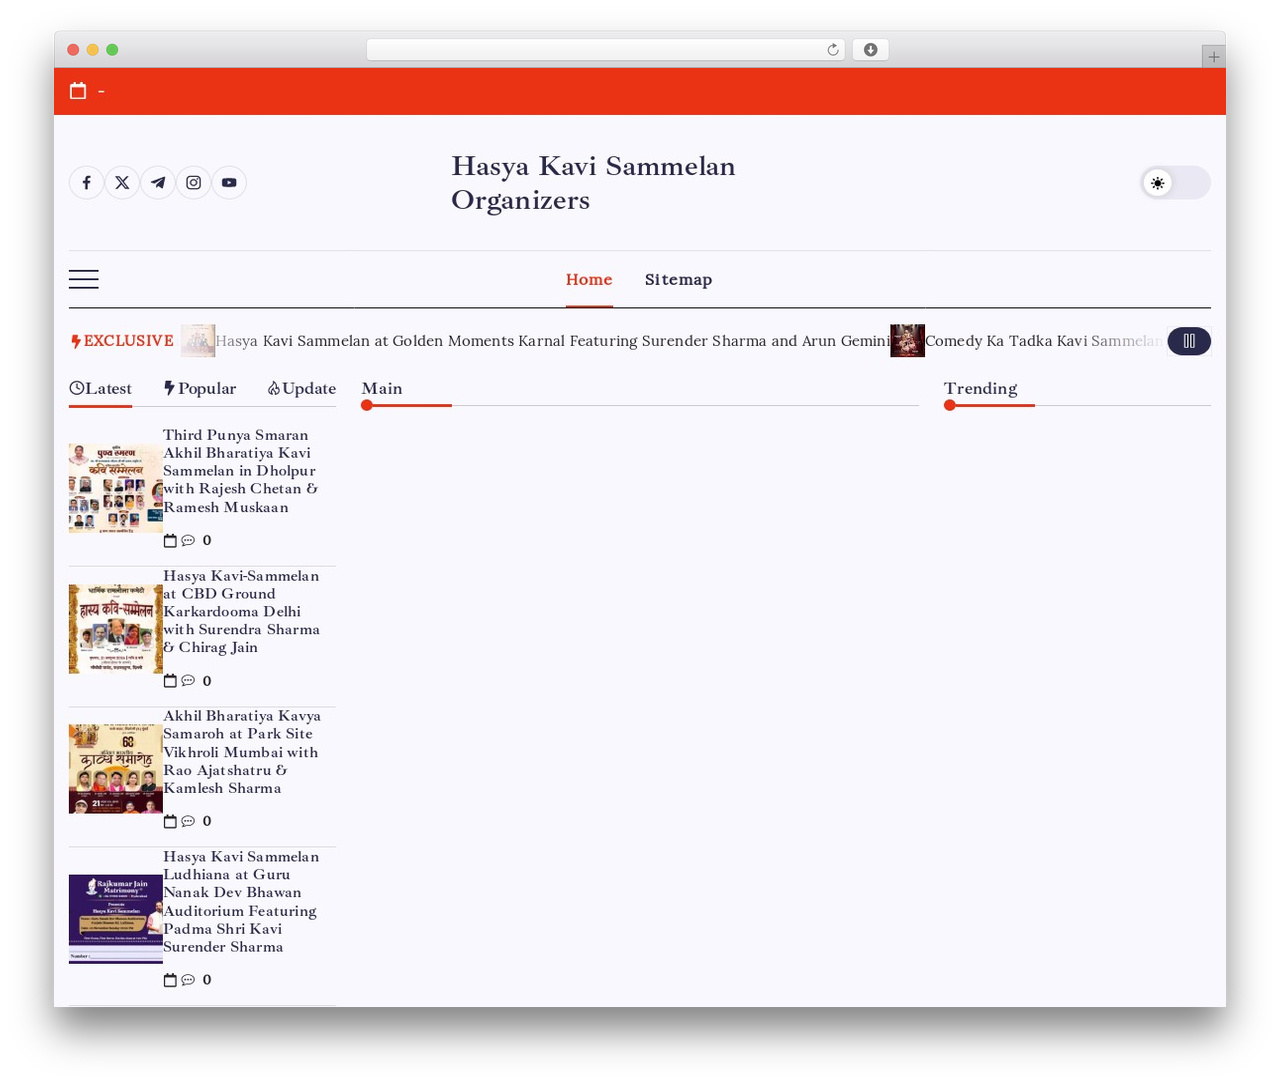
Task: Go to the Home menu item
Action: point(589,280)
